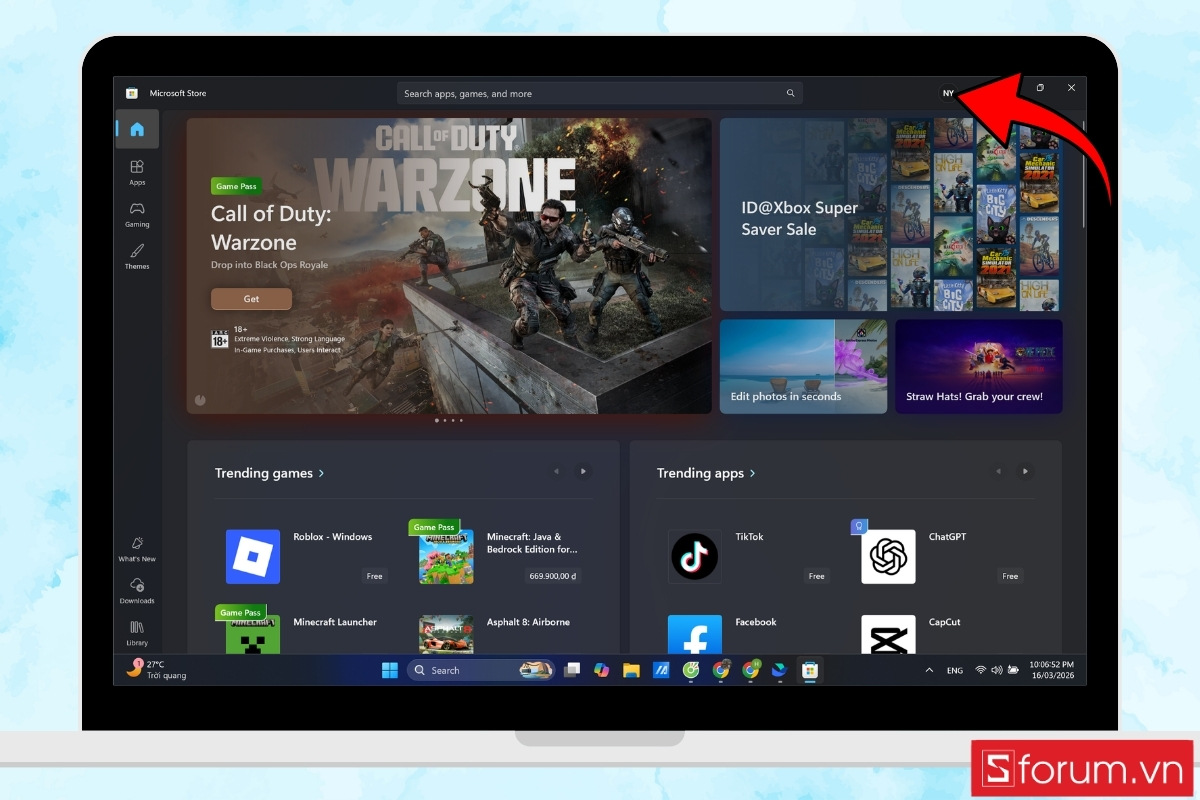The image size is (1200, 800).
Task: Go to Home in the sidebar
Action: [x=137, y=129]
